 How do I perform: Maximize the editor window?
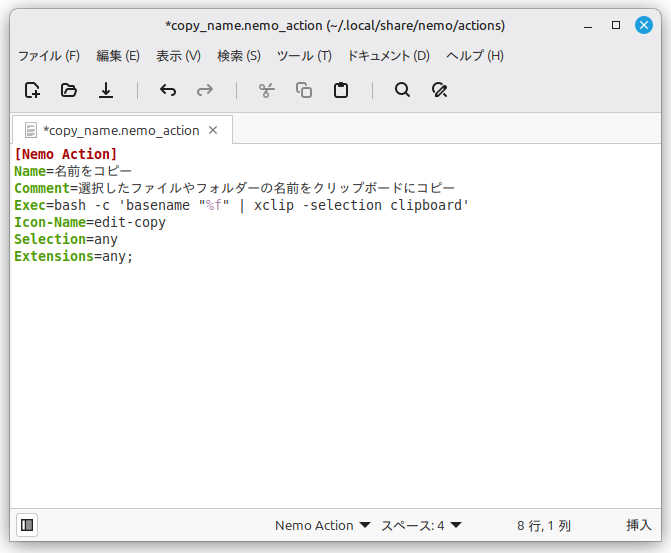point(616,25)
